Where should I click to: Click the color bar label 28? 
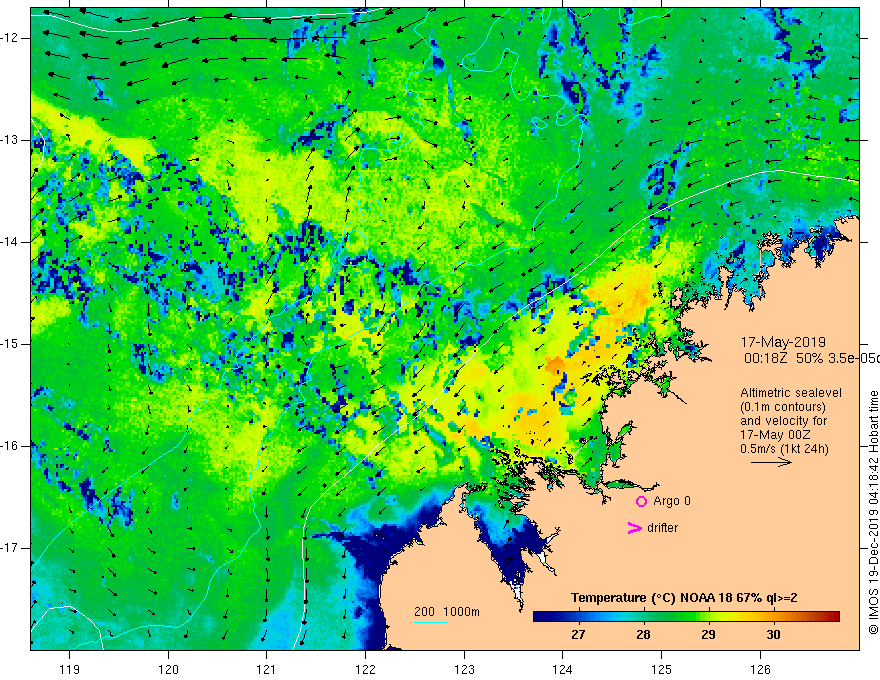pyautogui.click(x=643, y=635)
